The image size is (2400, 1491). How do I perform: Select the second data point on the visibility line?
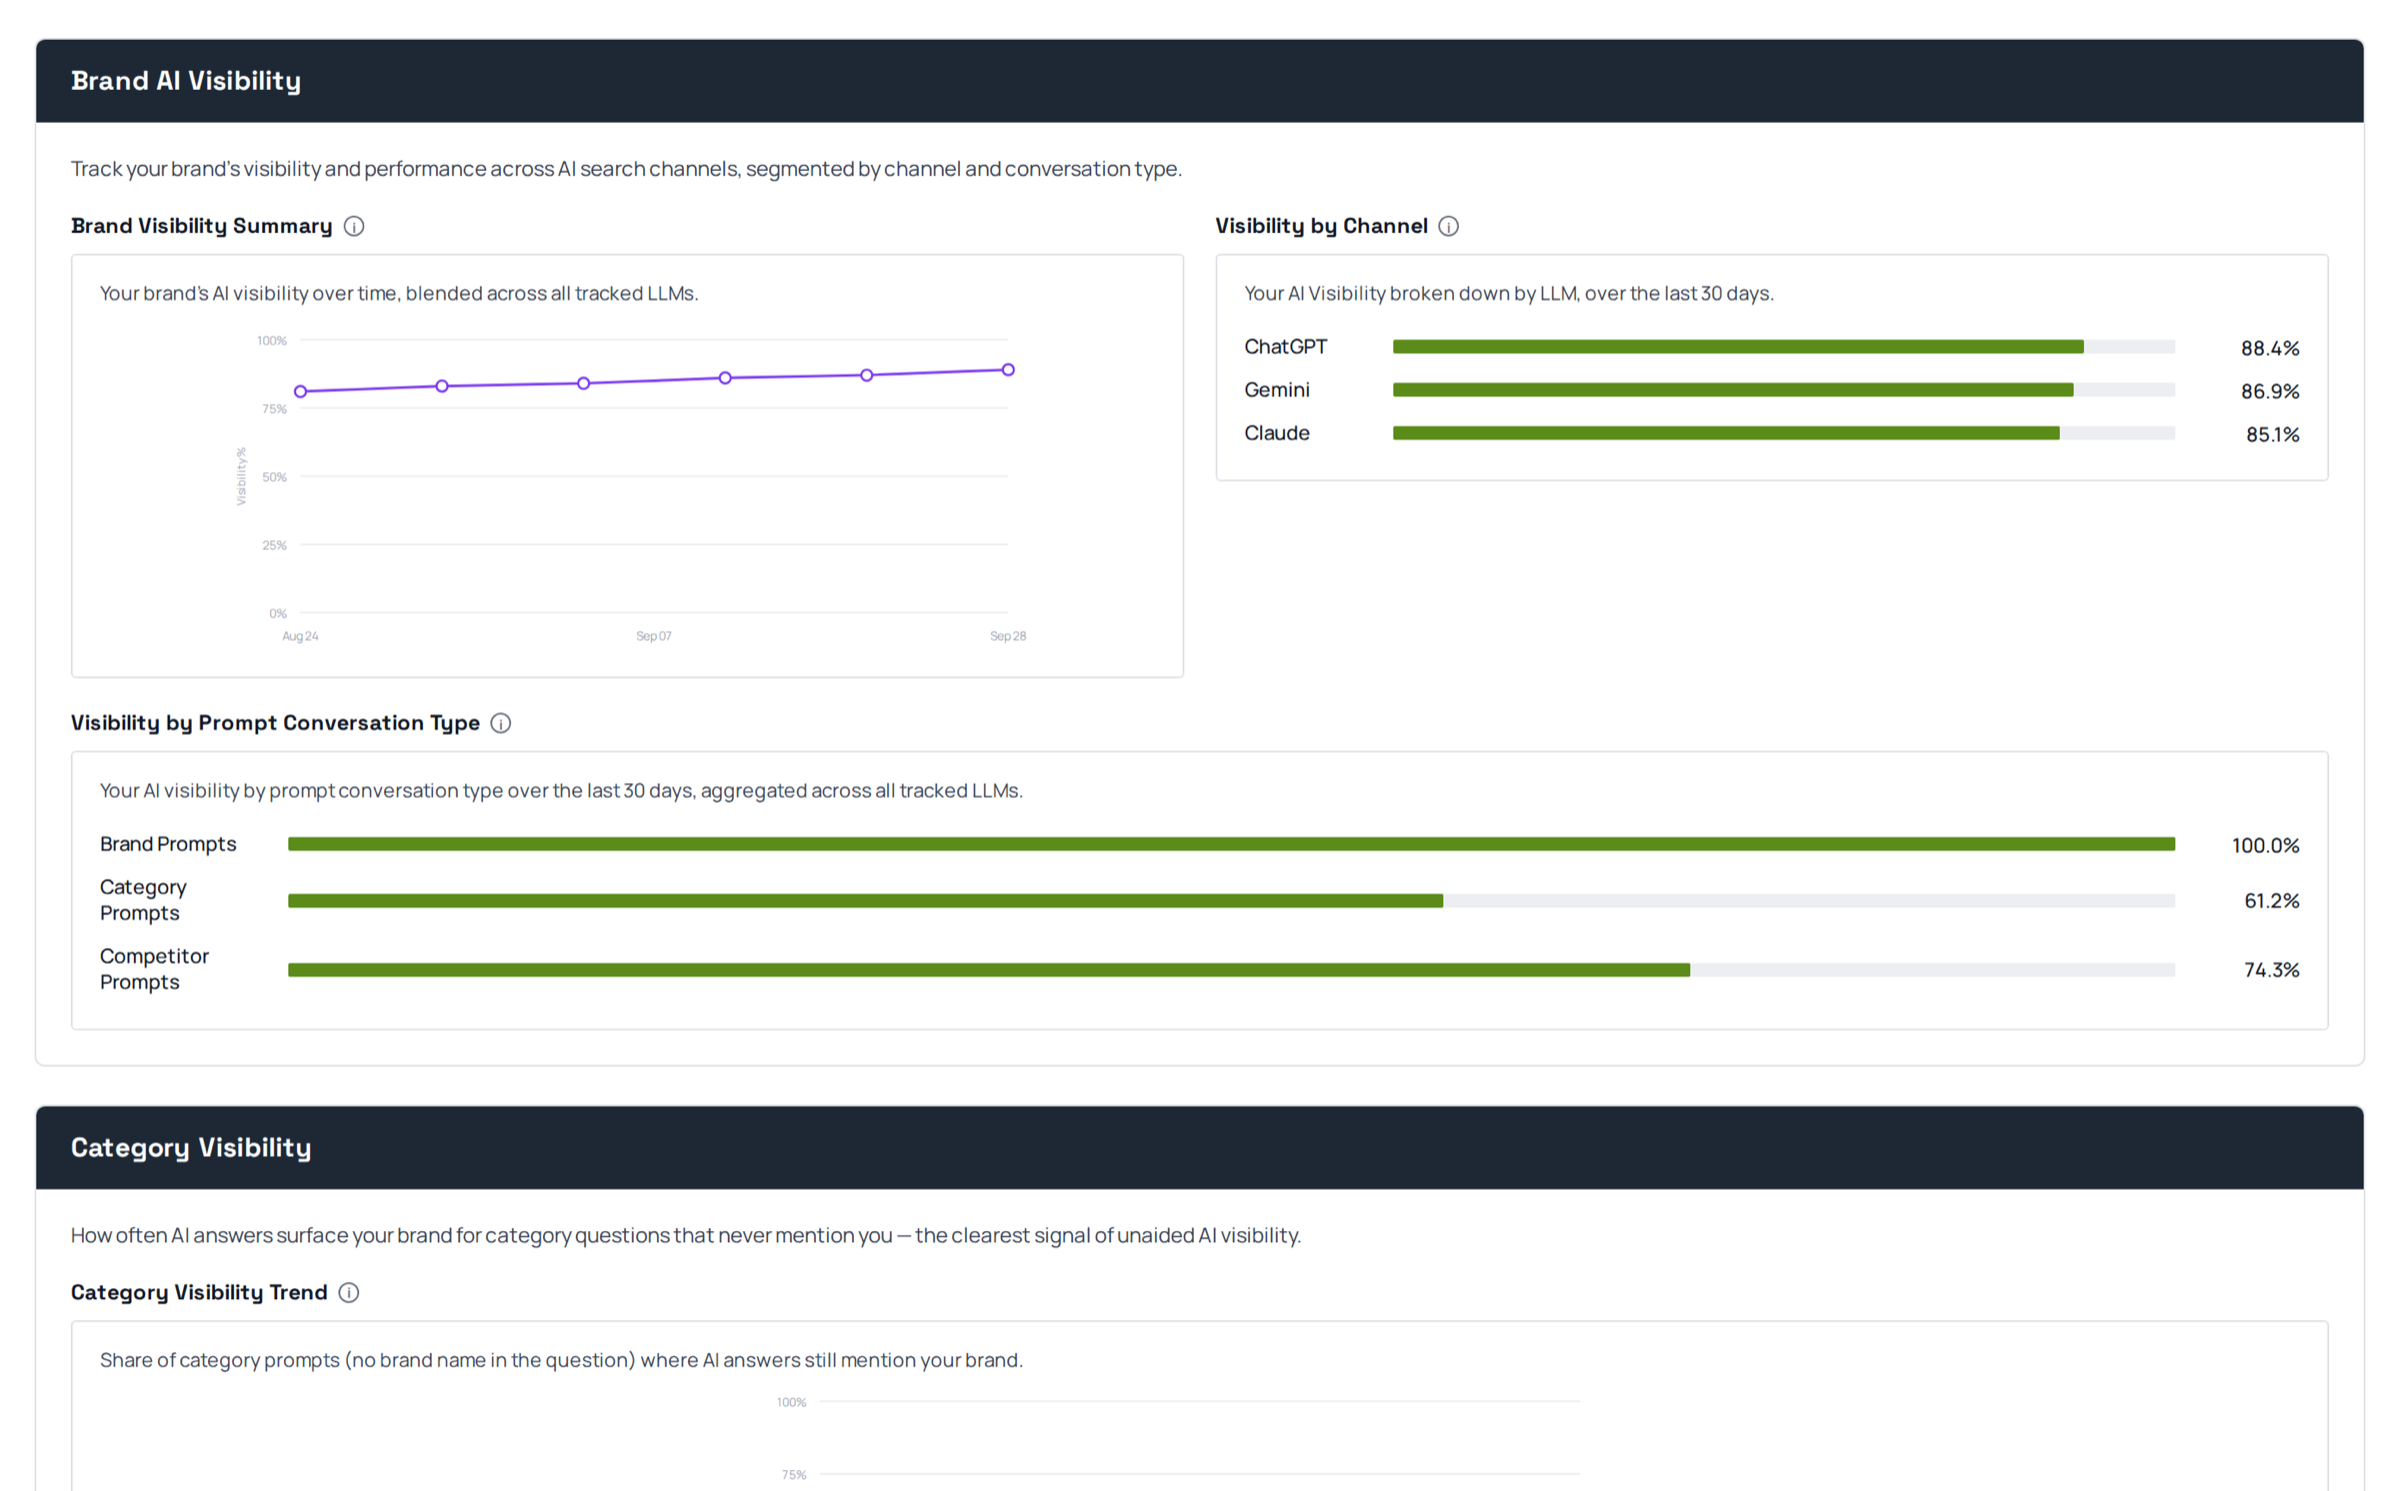click(x=442, y=386)
